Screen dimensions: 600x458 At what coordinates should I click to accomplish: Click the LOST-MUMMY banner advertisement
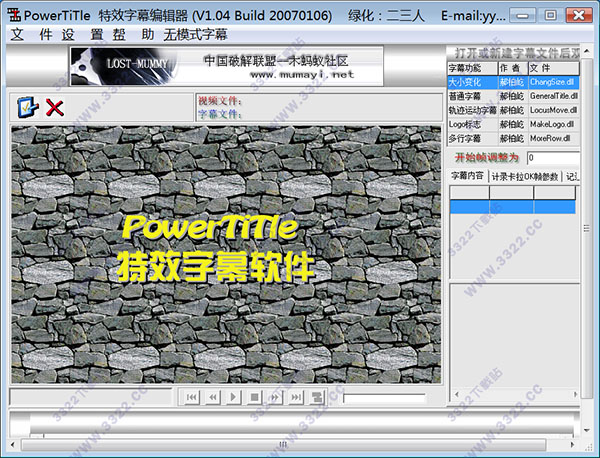(227, 66)
